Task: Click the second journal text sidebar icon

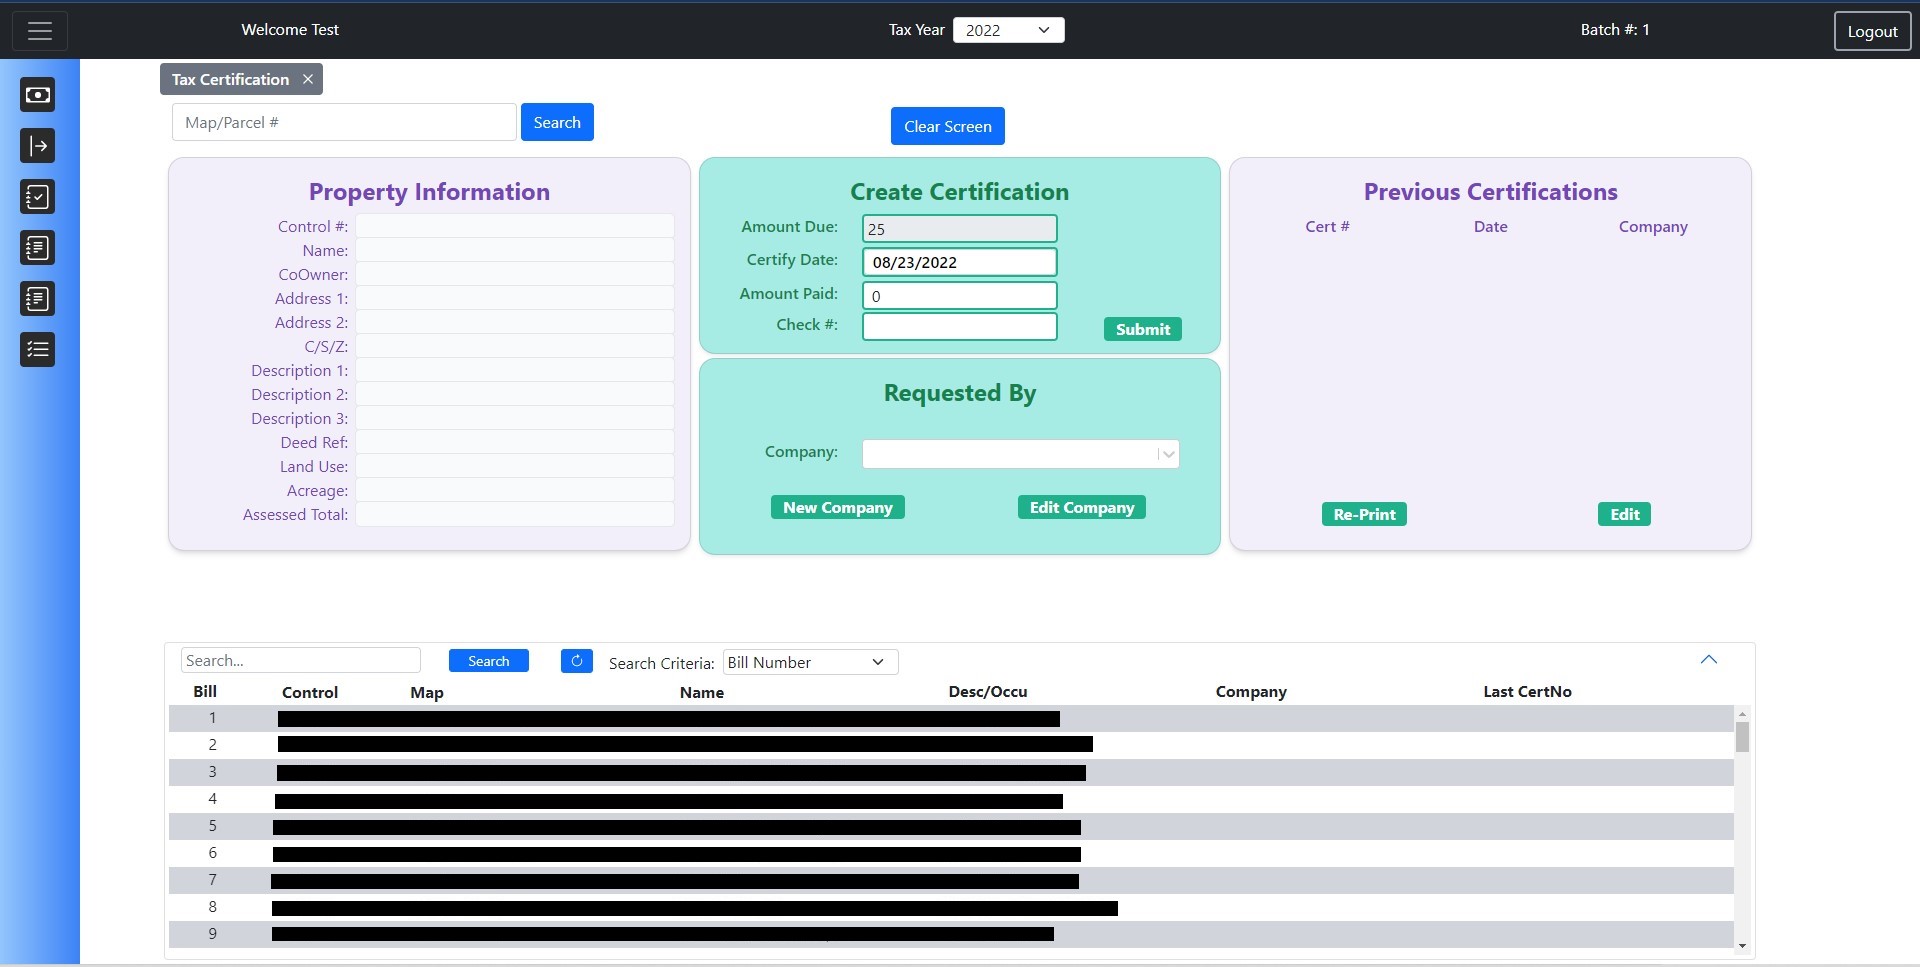Action: click(38, 299)
